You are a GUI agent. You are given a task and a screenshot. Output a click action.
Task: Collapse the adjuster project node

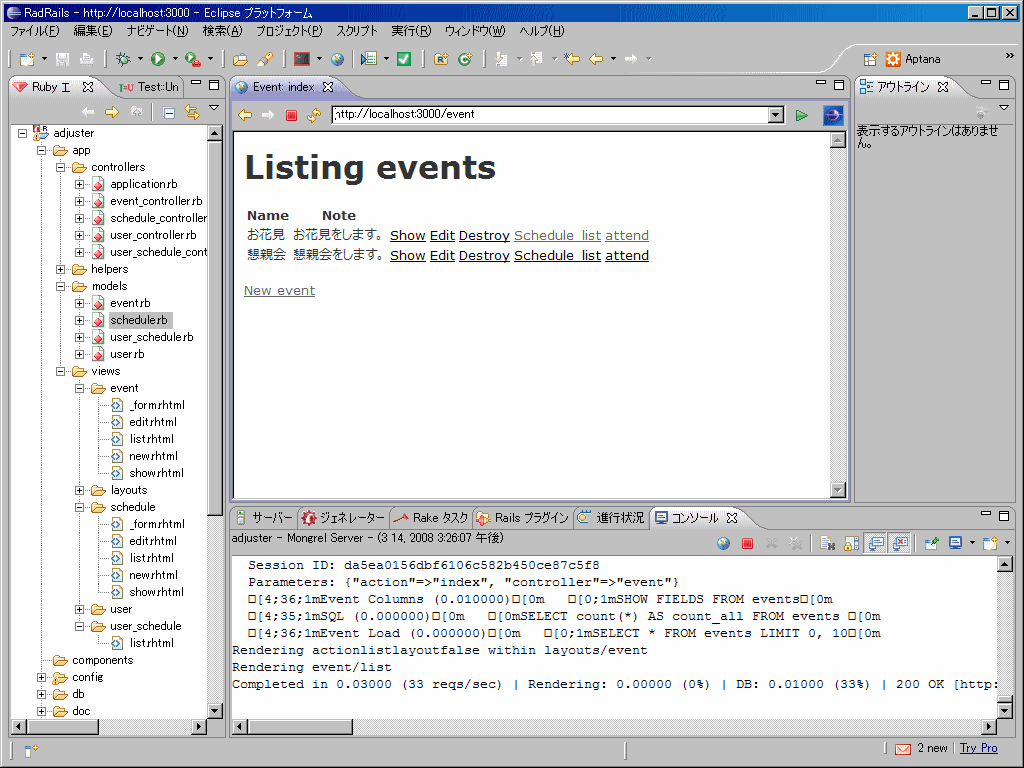tap(22, 133)
